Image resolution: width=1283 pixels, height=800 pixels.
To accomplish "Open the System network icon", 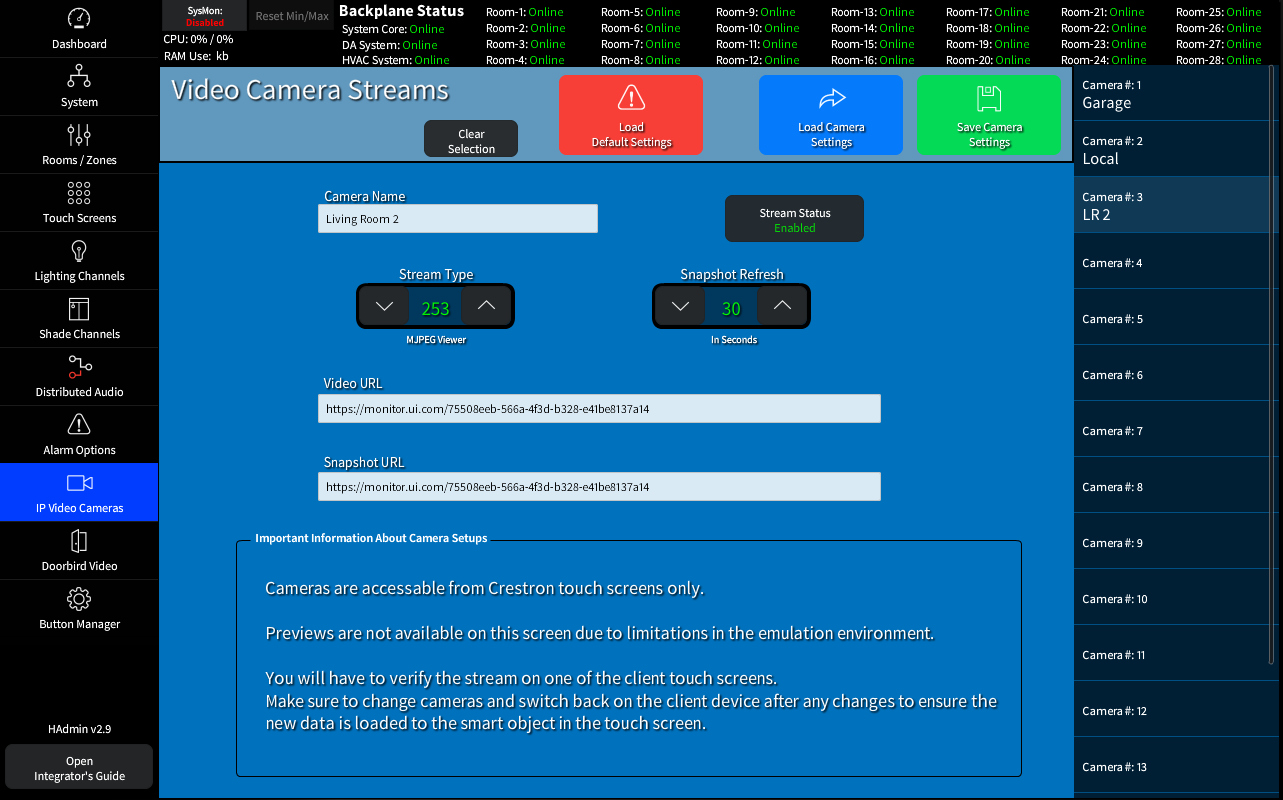I will [x=79, y=76].
